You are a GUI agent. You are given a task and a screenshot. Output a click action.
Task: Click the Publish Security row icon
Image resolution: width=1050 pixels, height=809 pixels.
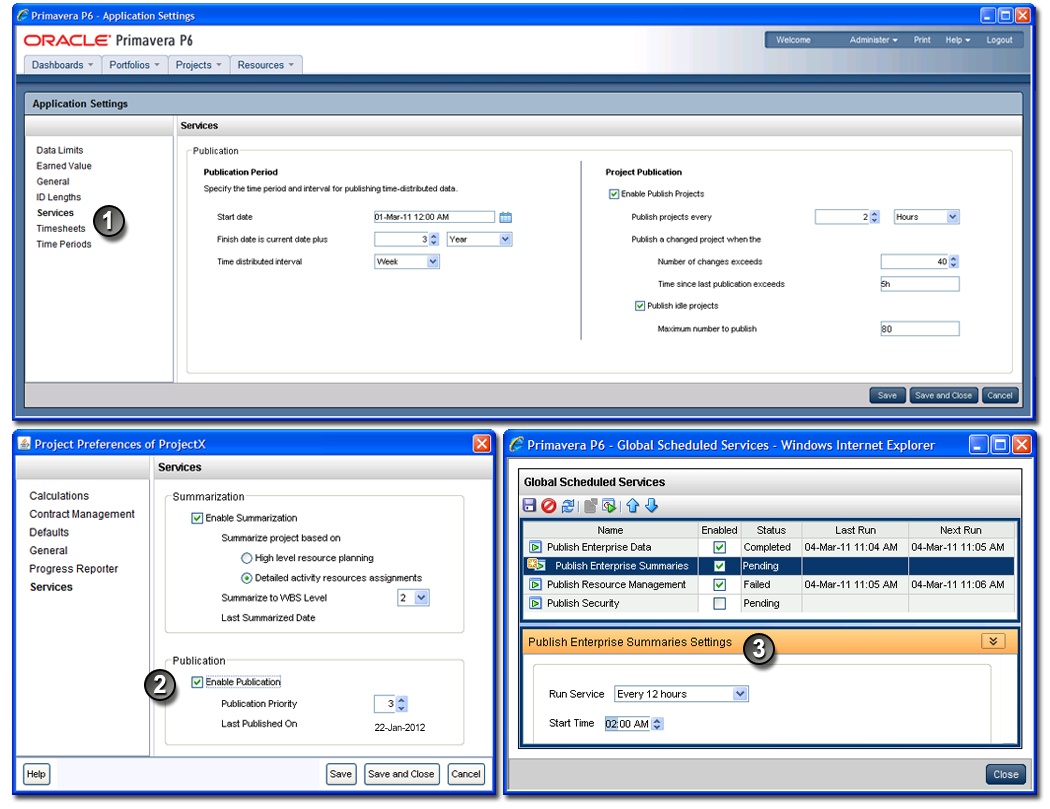[535, 603]
